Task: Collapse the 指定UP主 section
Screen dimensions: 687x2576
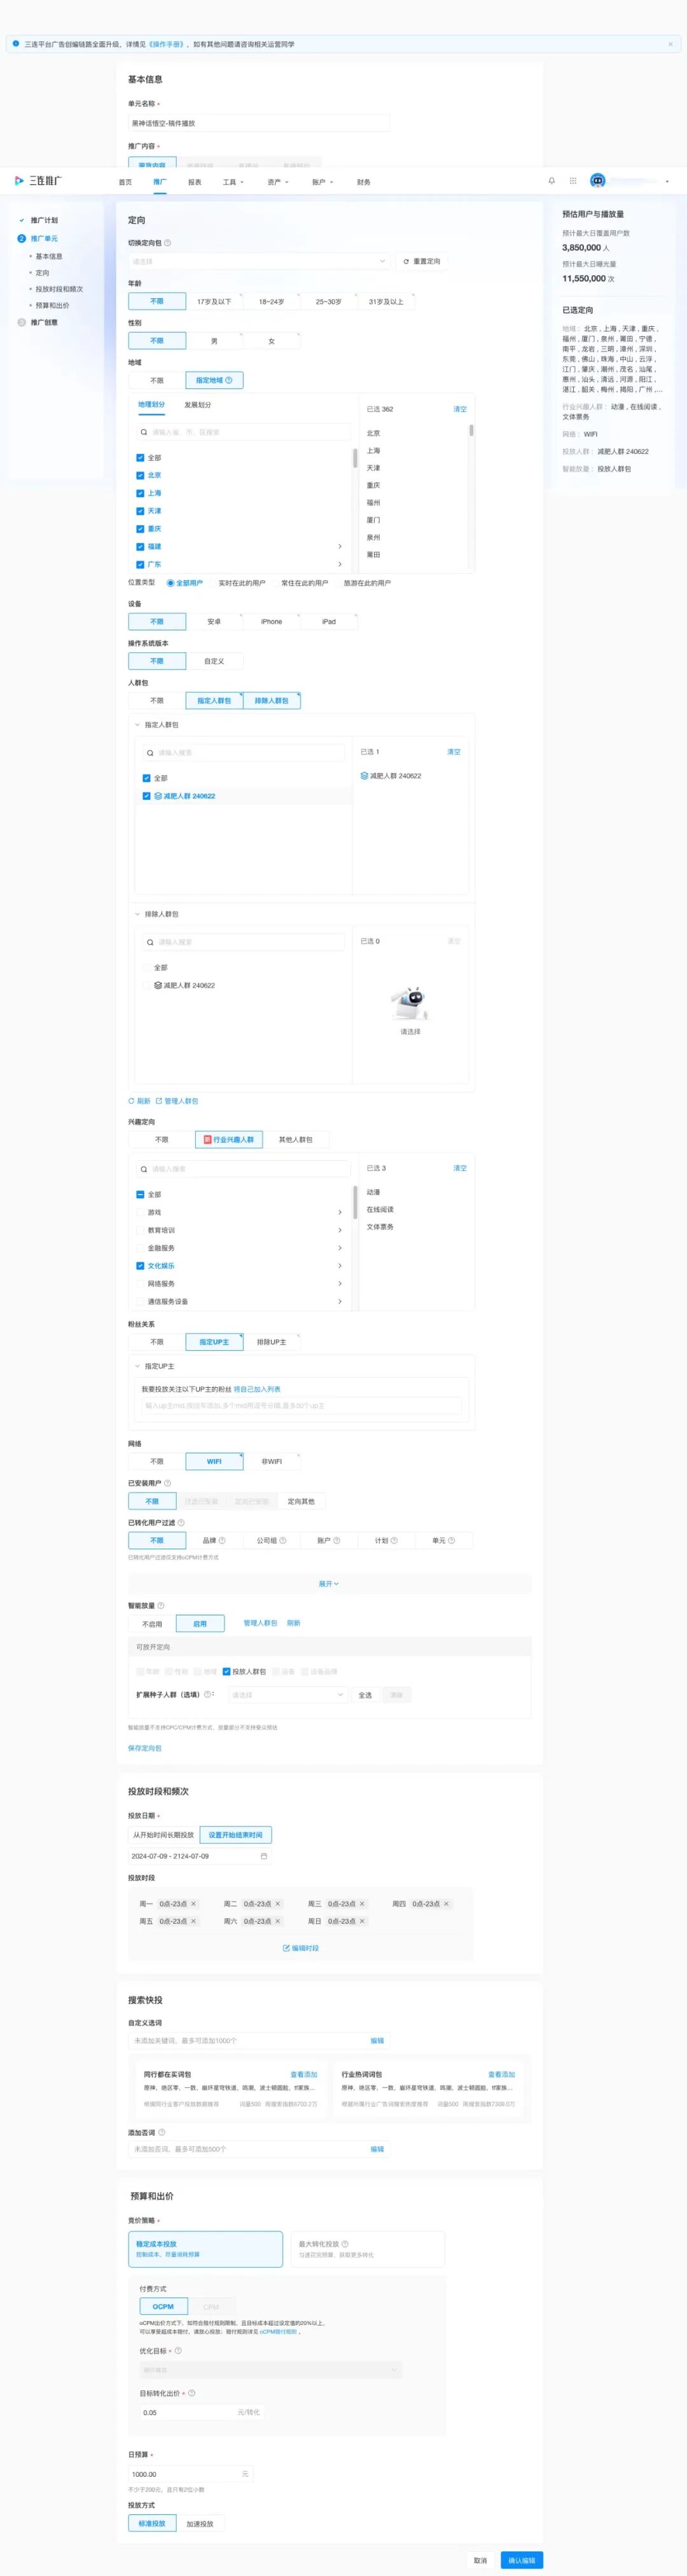Action: tap(138, 1366)
